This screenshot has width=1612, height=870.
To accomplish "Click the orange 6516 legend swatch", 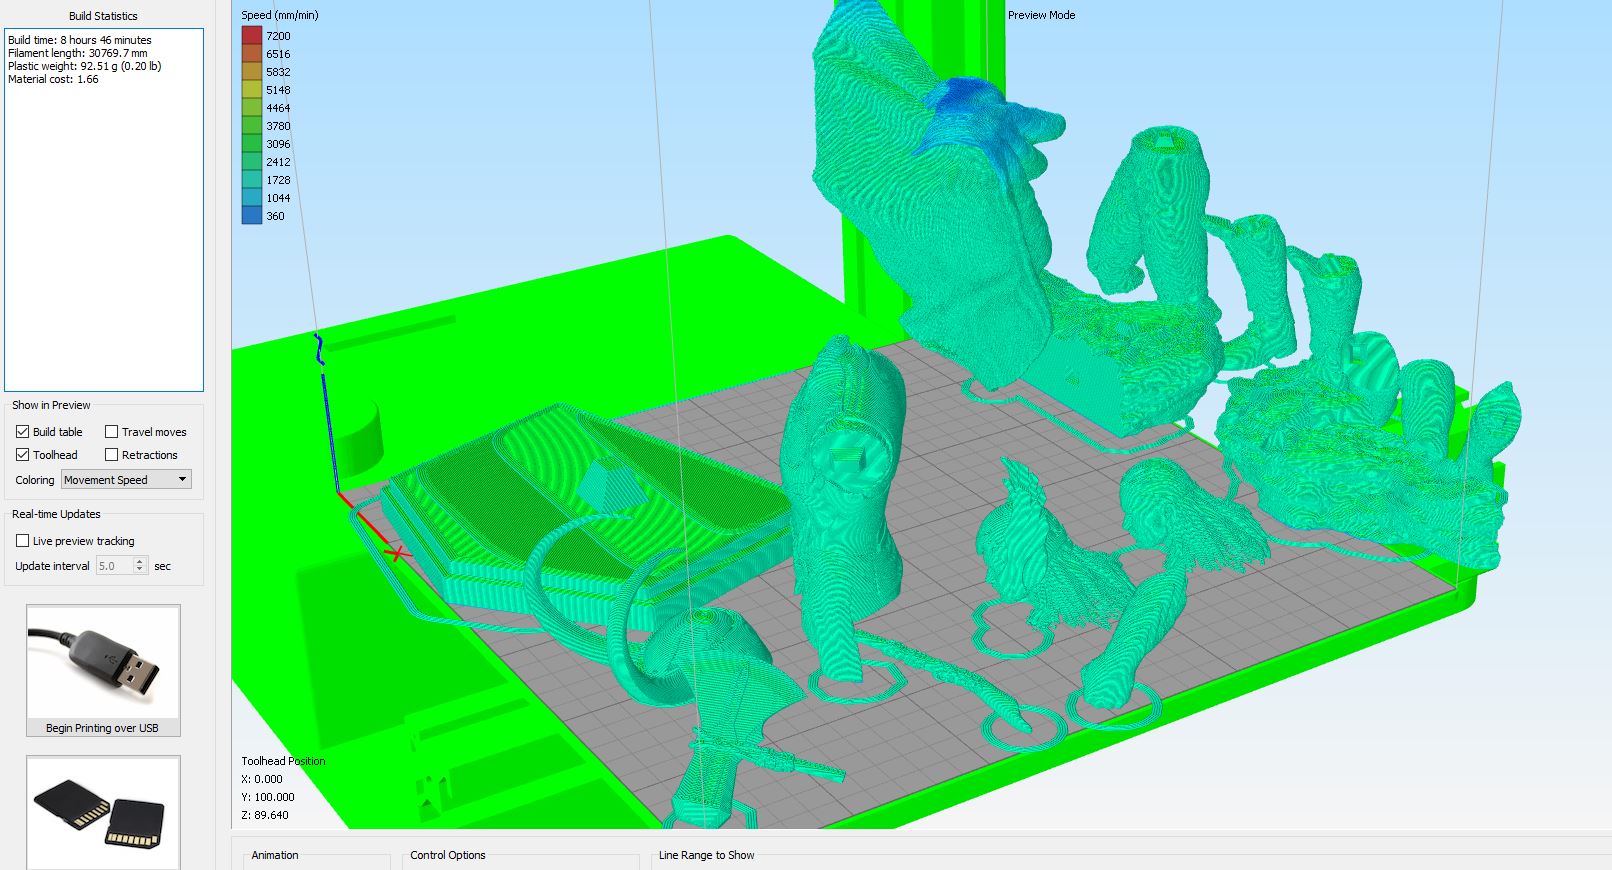I will pos(252,54).
